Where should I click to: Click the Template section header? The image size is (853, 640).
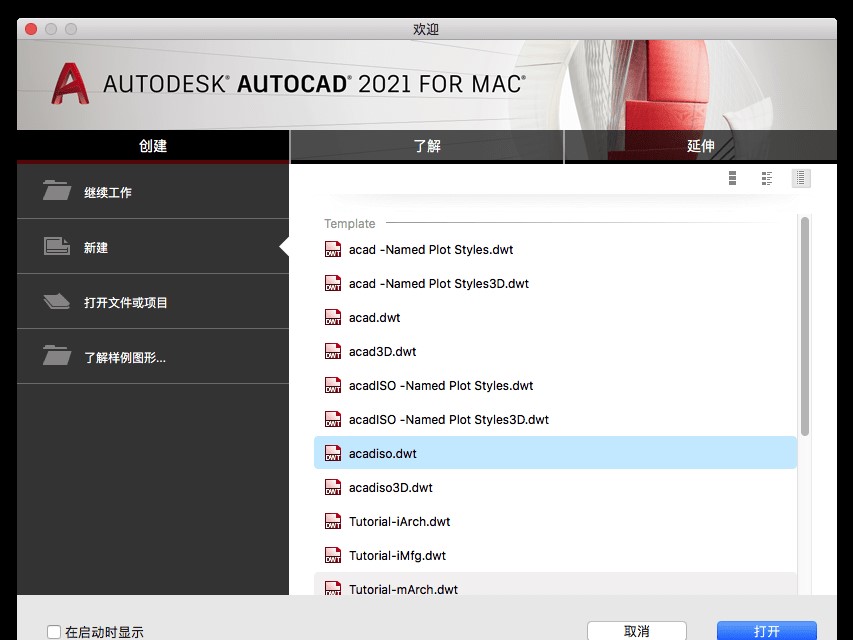(x=350, y=224)
